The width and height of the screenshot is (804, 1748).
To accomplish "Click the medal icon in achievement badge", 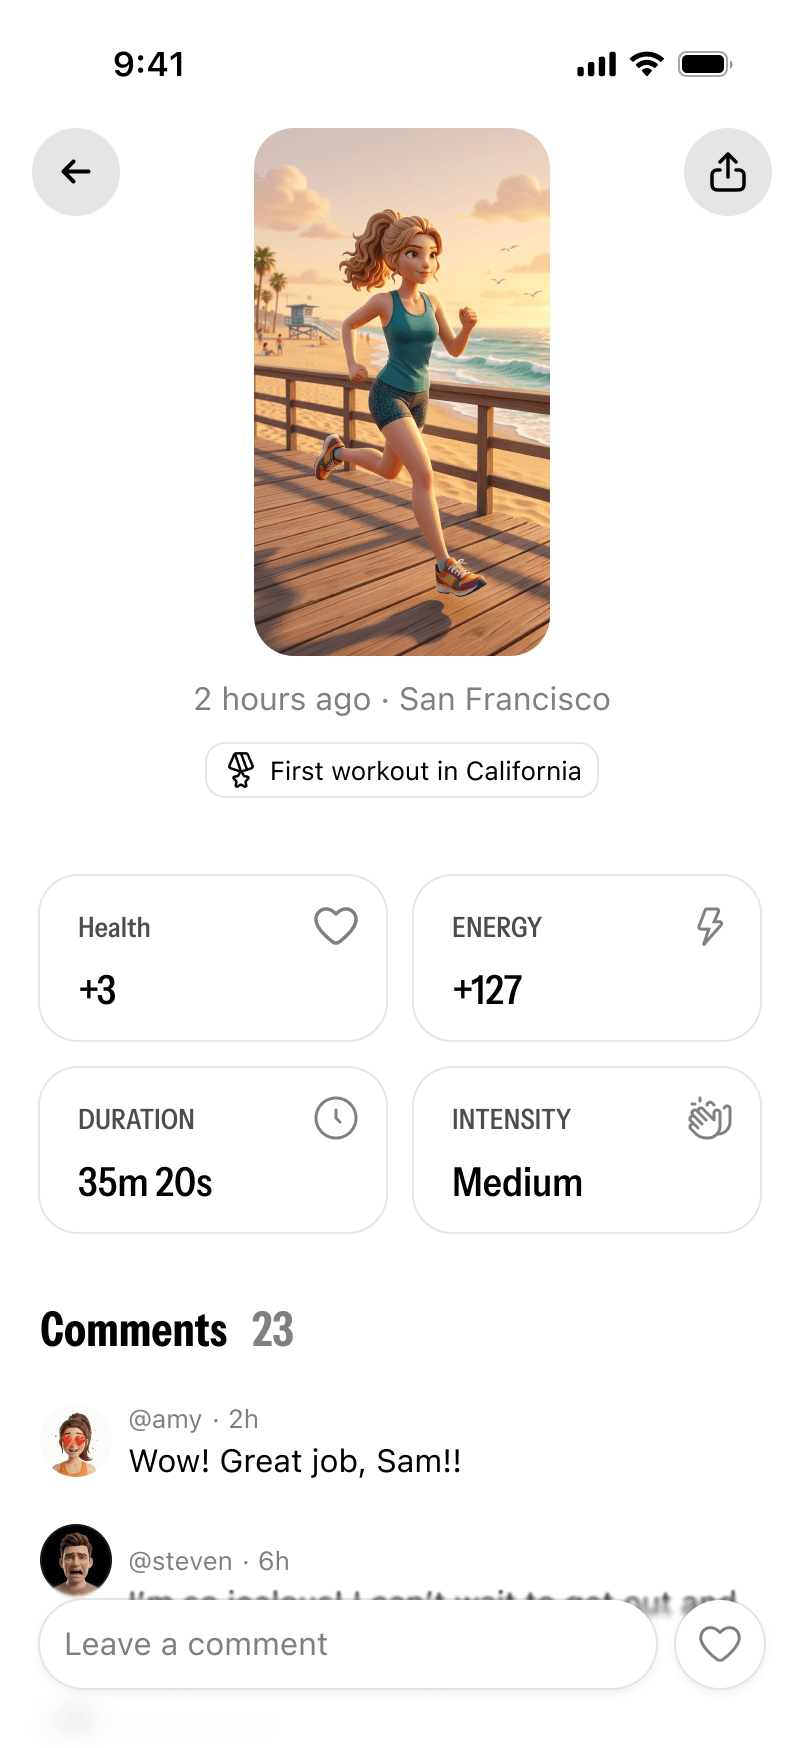I will 241,770.
